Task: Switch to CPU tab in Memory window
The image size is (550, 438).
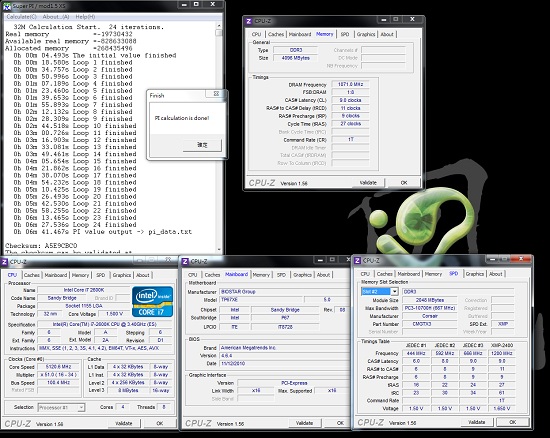Action: 256,34
